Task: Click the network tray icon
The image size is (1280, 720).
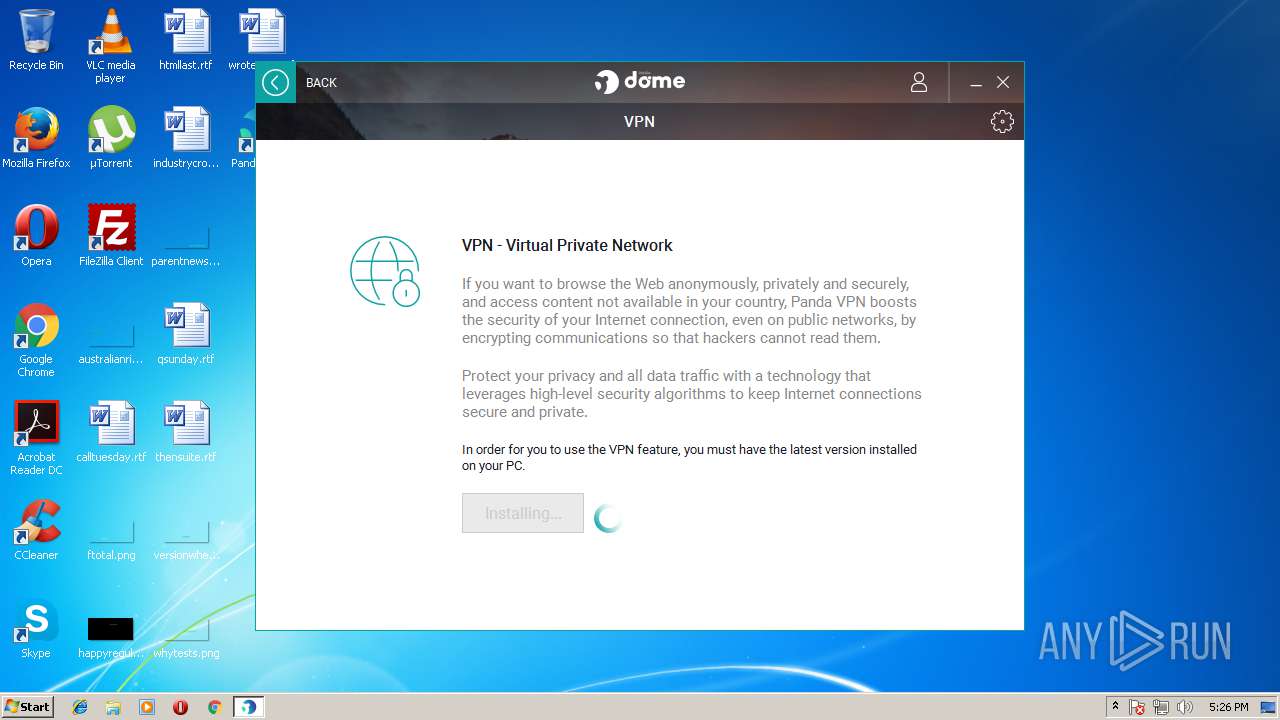Action: click(1161, 707)
